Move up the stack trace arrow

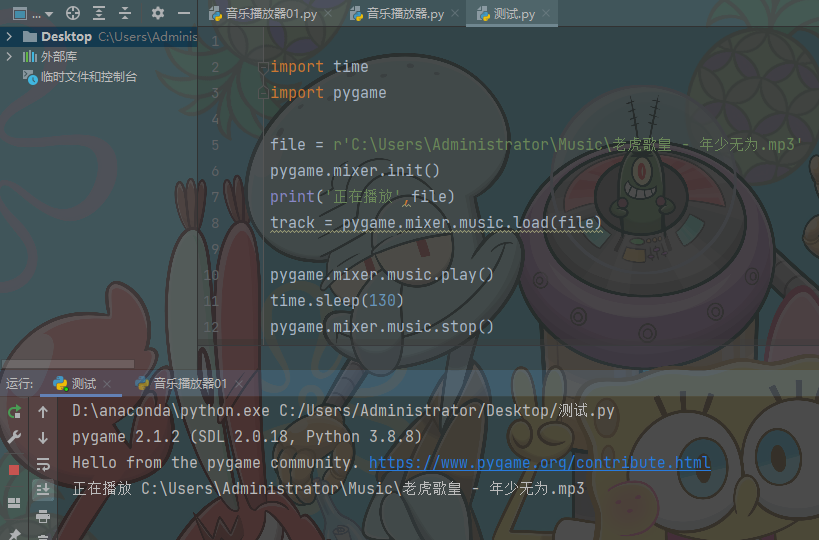[43, 412]
